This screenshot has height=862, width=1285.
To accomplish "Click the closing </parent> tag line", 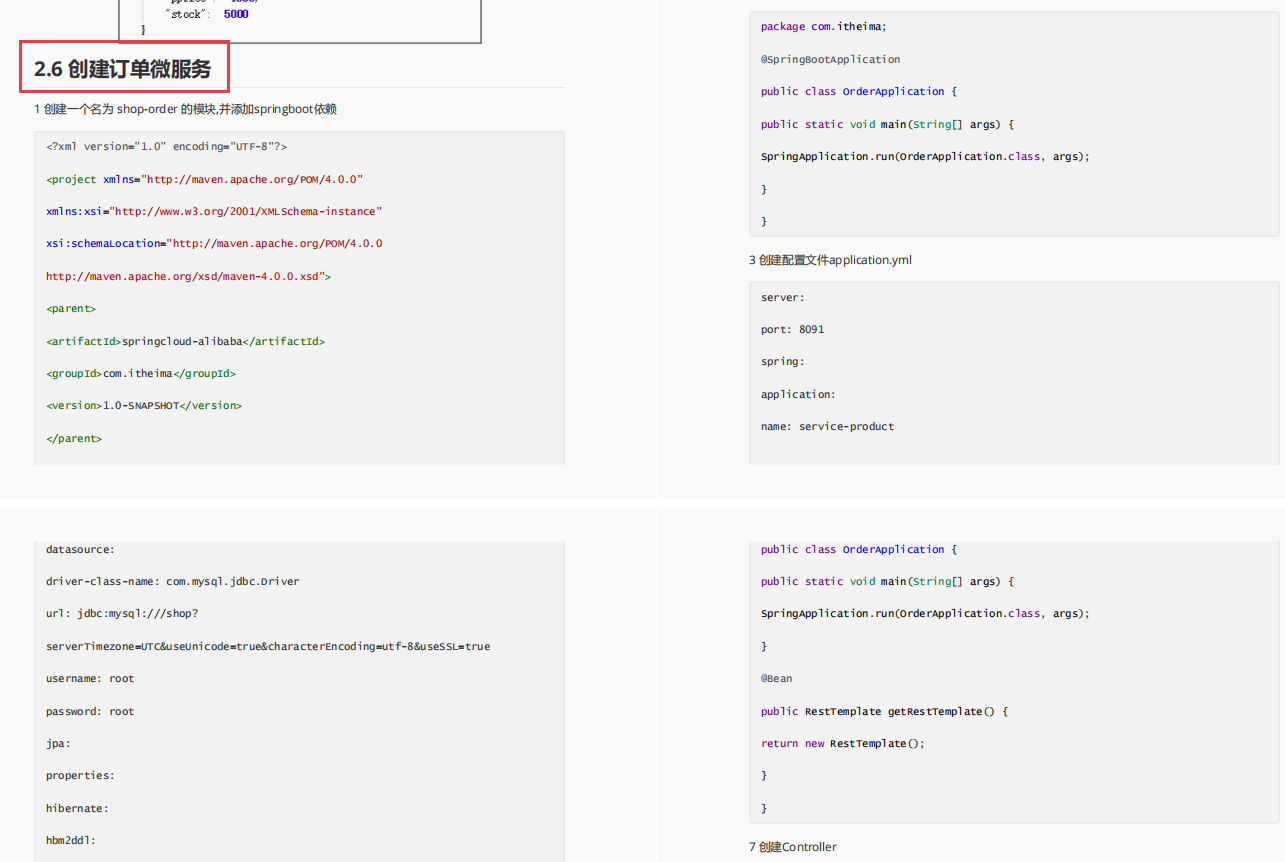I will [74, 438].
